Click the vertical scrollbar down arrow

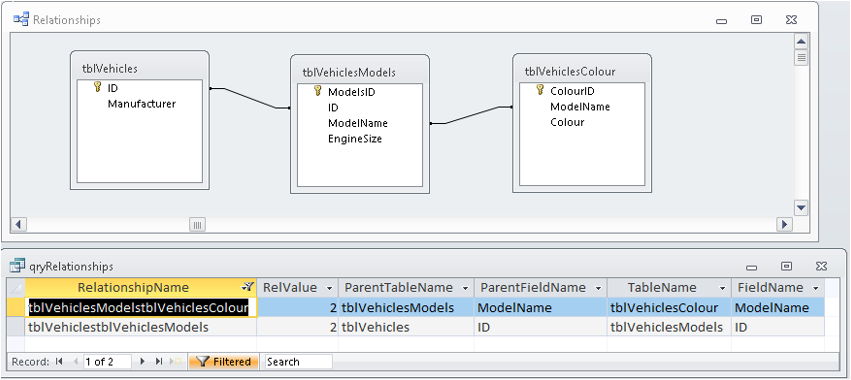[801, 207]
